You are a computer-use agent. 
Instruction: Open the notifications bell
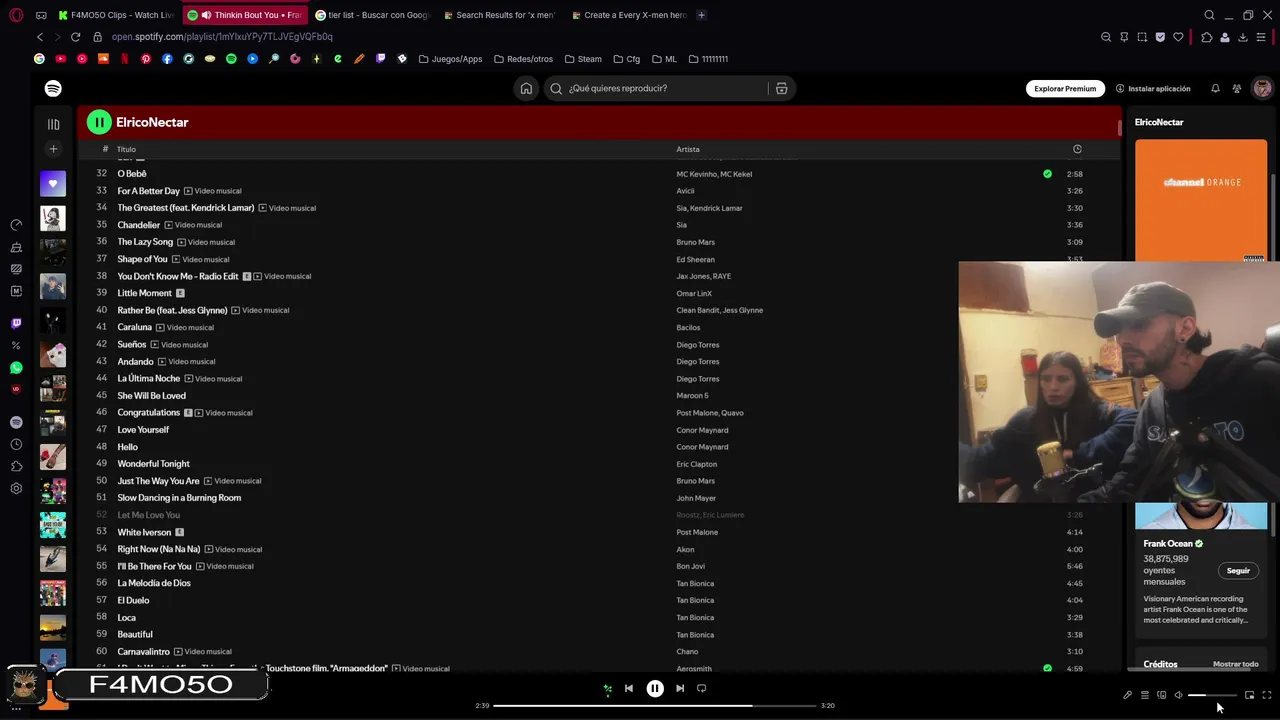[x=1215, y=89]
